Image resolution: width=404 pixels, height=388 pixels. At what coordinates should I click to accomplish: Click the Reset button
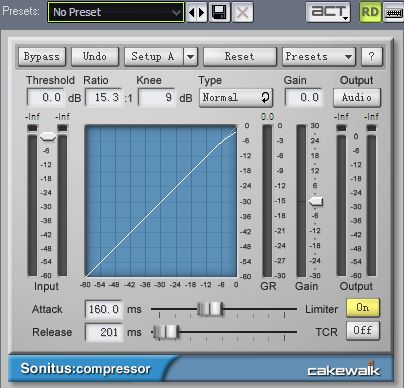[x=240, y=56]
